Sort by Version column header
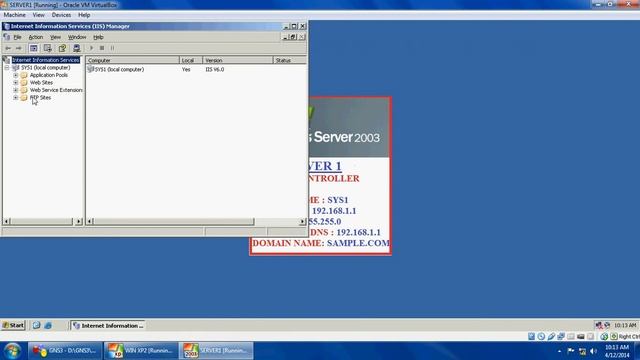Viewport: 640px width, 360px height. click(238, 60)
